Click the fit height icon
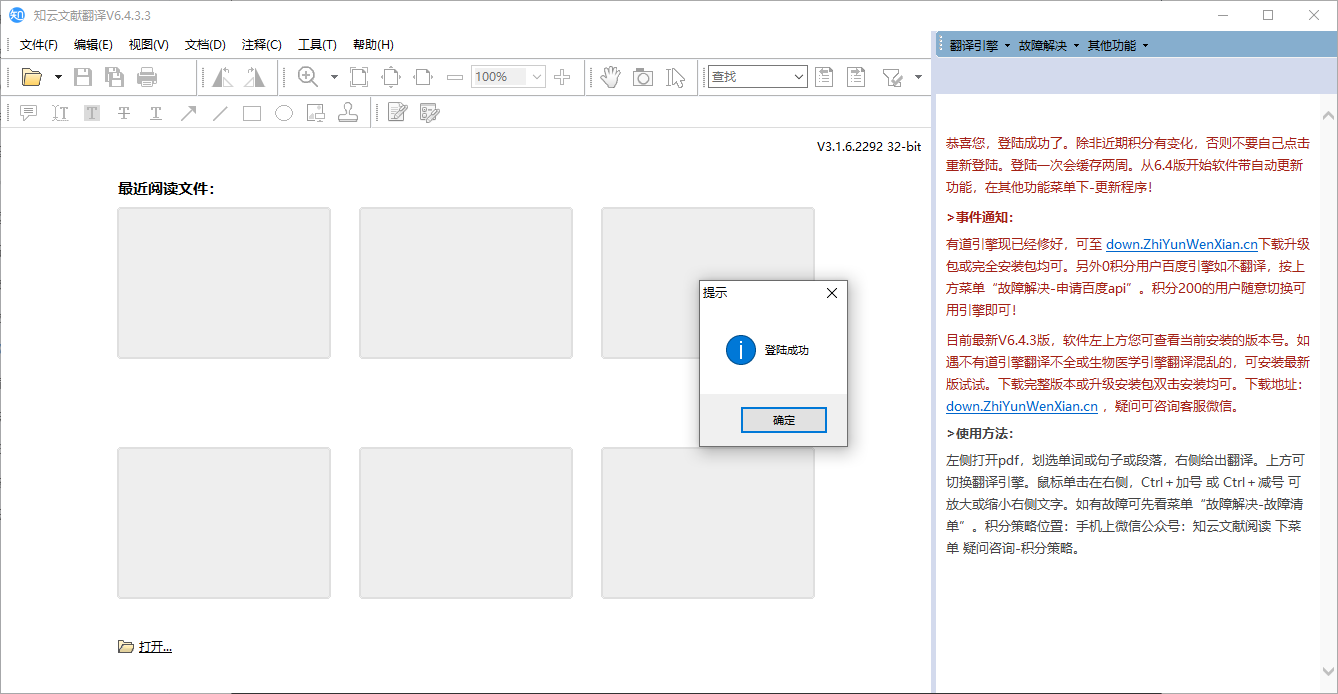1338x694 pixels. tap(391, 77)
